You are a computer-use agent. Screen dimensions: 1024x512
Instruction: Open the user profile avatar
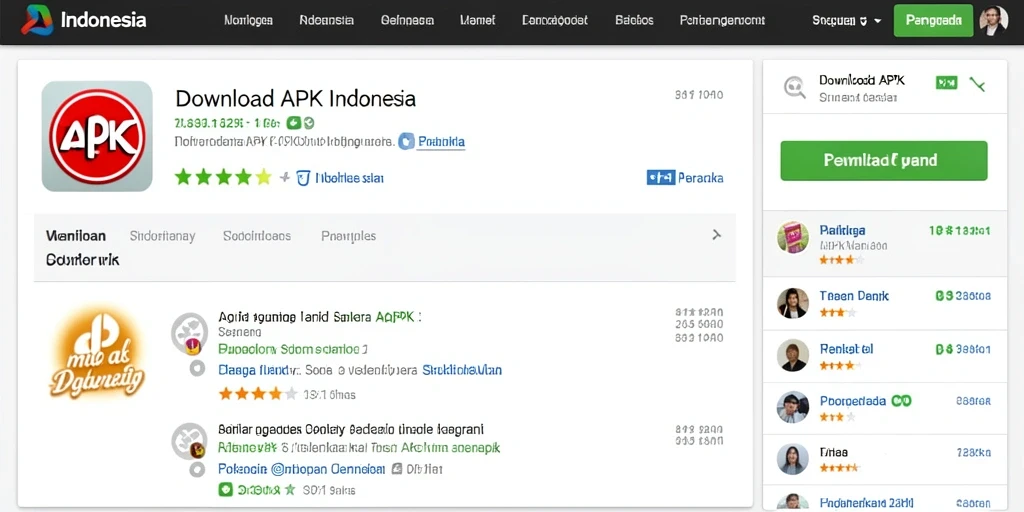[993, 20]
